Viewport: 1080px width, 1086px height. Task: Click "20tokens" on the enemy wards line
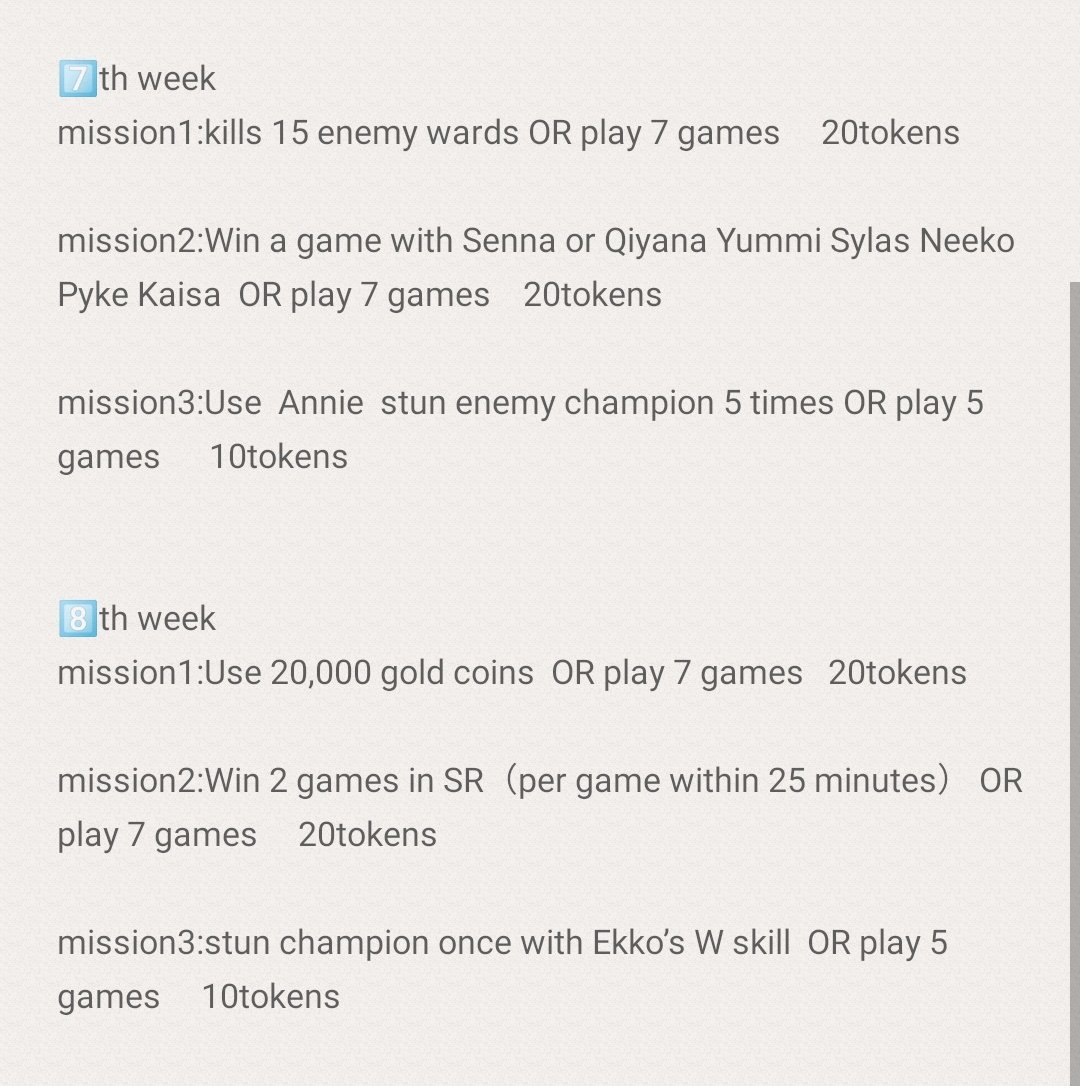(890, 133)
